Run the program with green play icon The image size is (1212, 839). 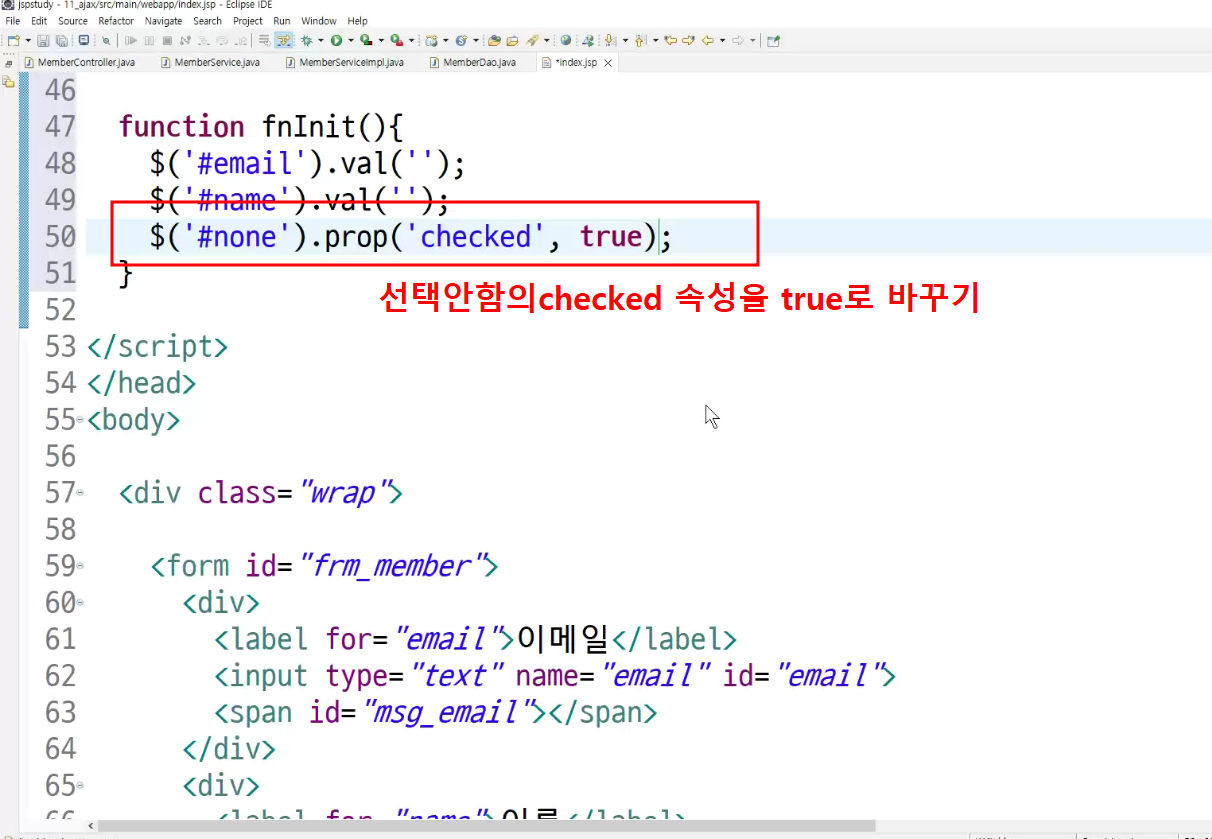(x=336, y=40)
